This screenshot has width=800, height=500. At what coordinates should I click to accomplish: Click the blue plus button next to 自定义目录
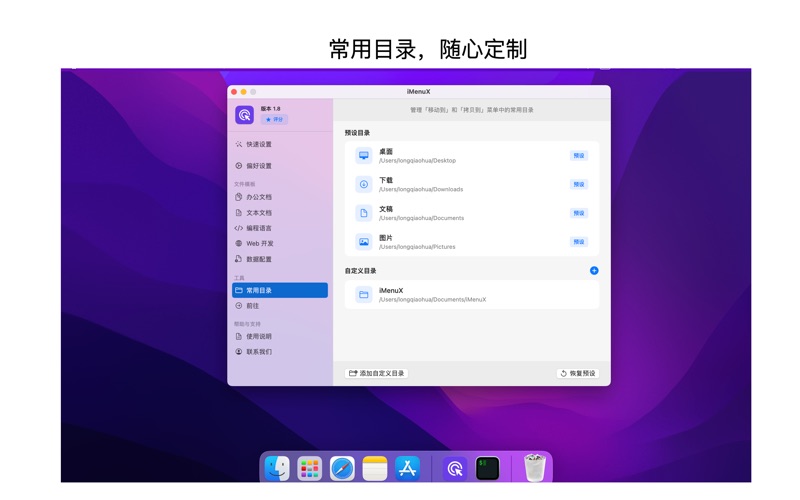tap(594, 270)
